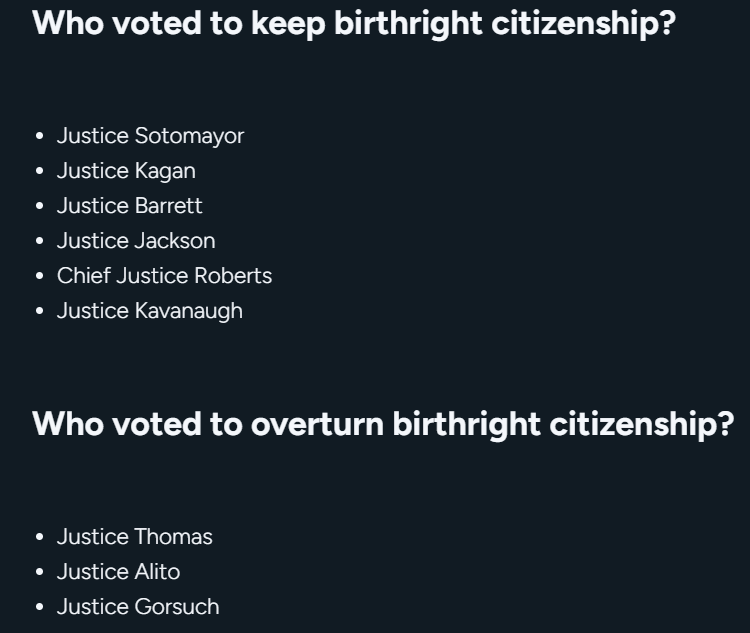The width and height of the screenshot is (750, 633).
Task: Select the 'Justice Thomas' list item
Action: [x=134, y=537]
